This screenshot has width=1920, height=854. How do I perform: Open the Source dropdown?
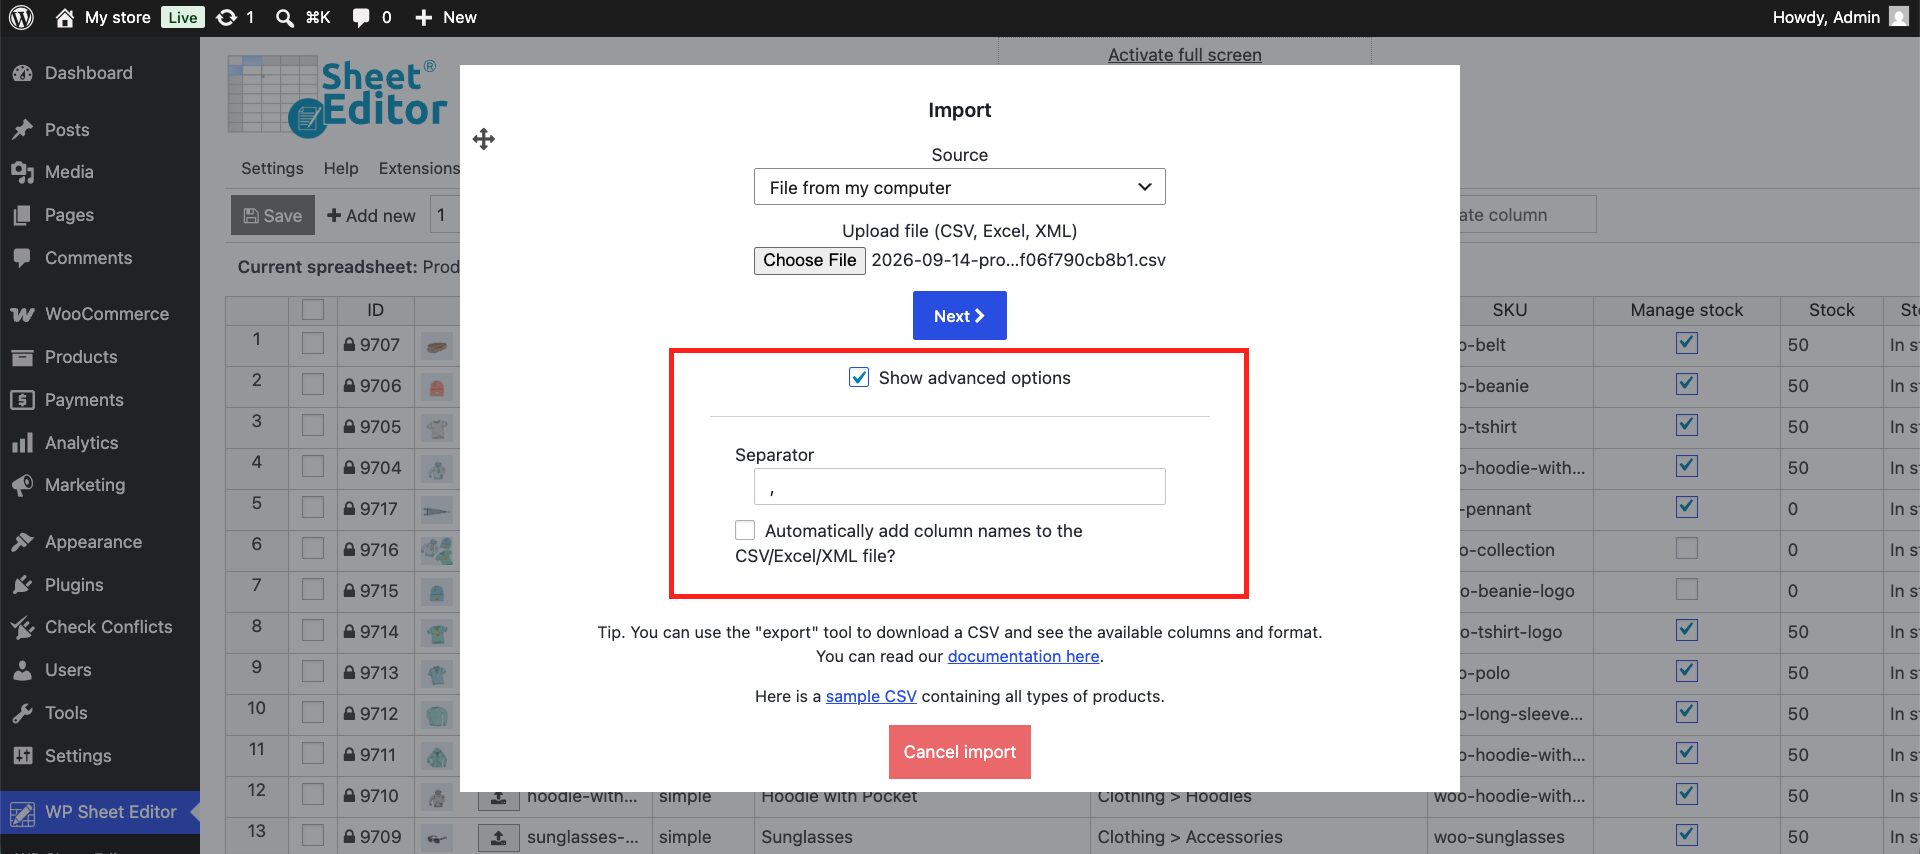pyautogui.click(x=960, y=187)
